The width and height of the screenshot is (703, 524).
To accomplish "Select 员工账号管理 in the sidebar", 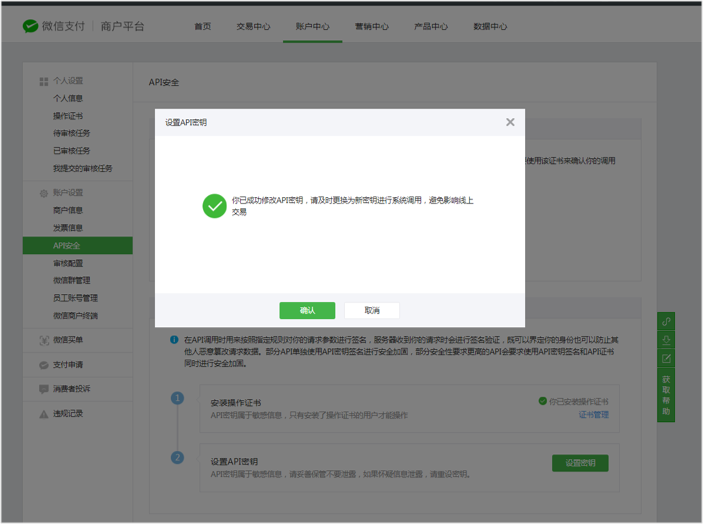I will pyautogui.click(x=75, y=298).
